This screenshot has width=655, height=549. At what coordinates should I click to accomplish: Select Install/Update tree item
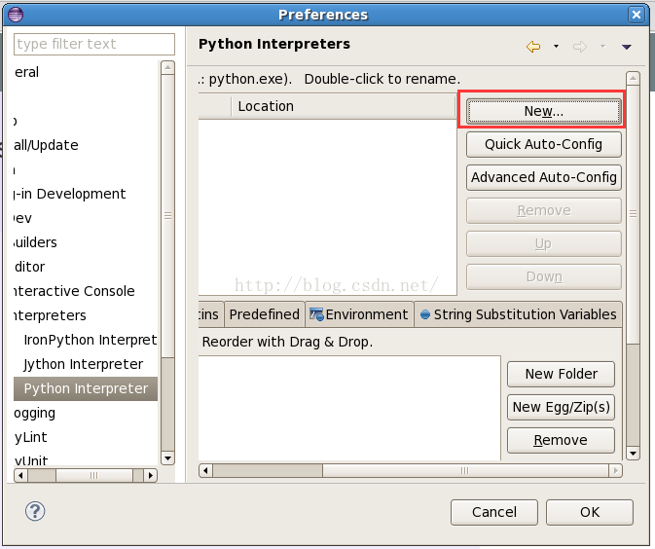46,145
